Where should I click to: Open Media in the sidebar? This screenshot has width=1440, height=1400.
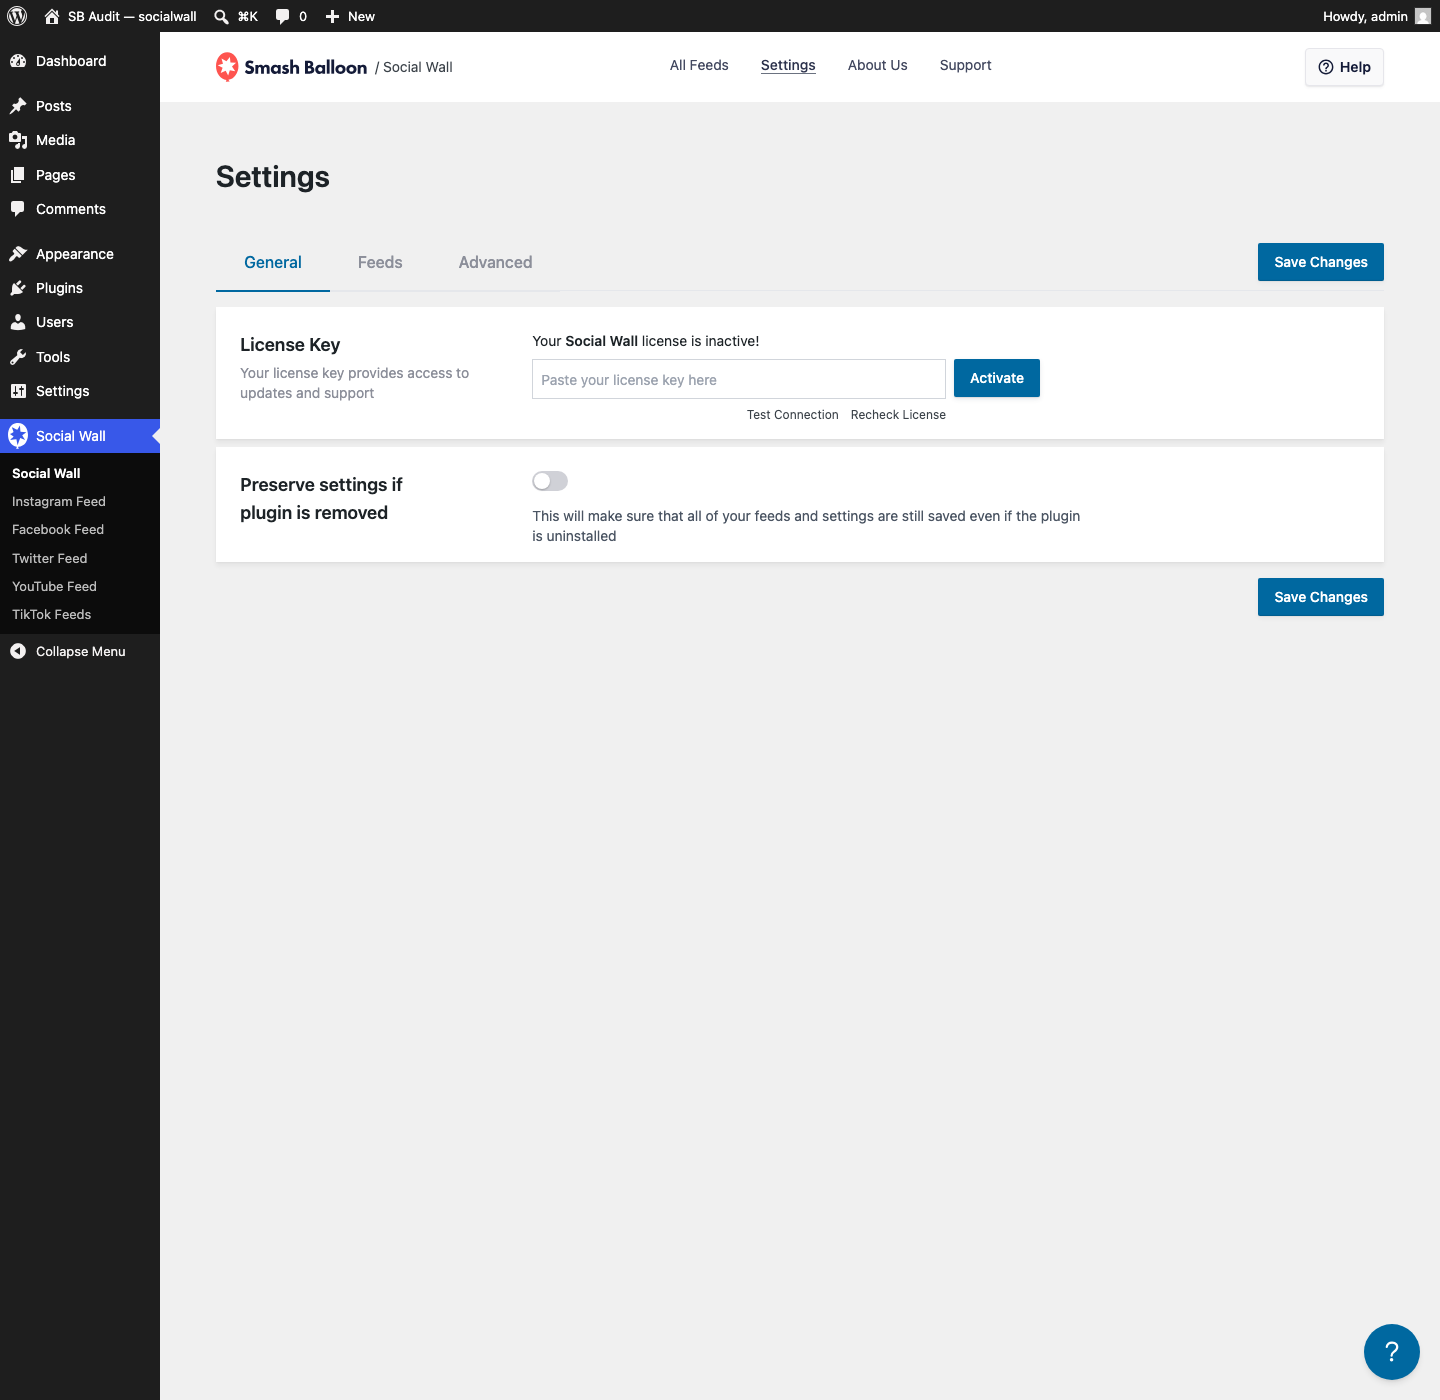(56, 140)
